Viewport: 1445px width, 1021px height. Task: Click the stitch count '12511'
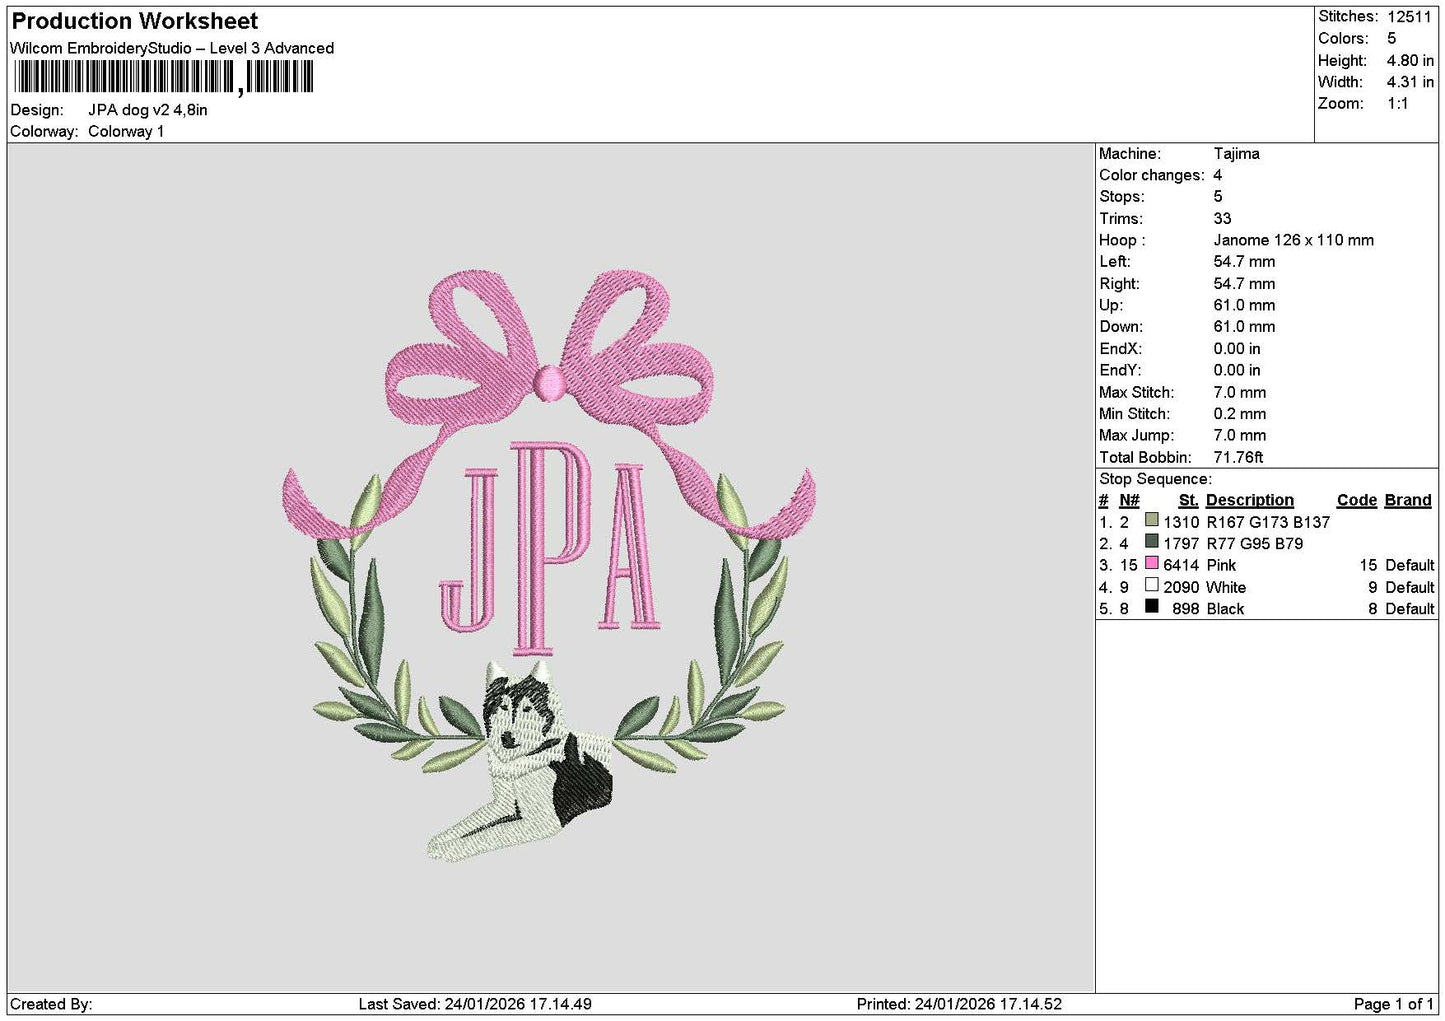[1409, 16]
